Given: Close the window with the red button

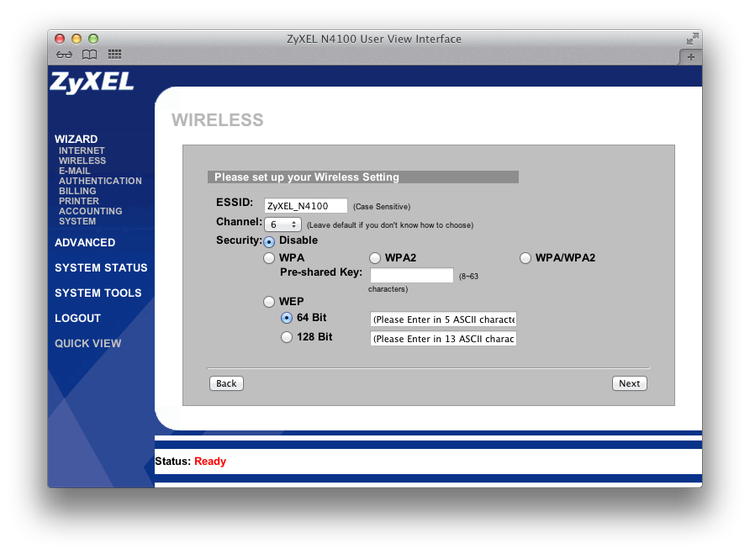Looking at the screenshot, I should (x=60, y=39).
